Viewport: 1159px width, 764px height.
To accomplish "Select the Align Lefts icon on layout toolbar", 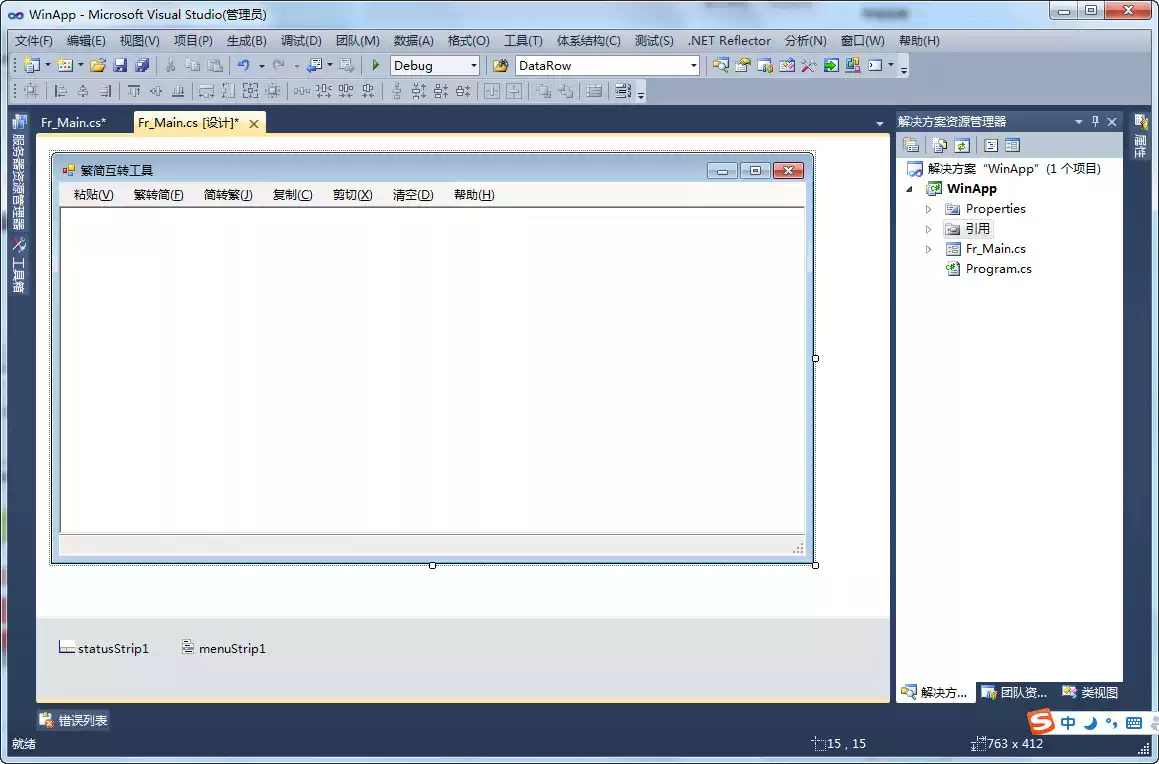I will click(x=58, y=90).
